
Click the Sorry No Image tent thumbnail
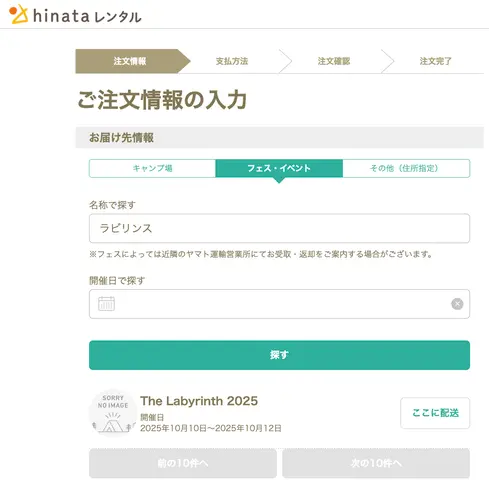[x=113, y=413]
